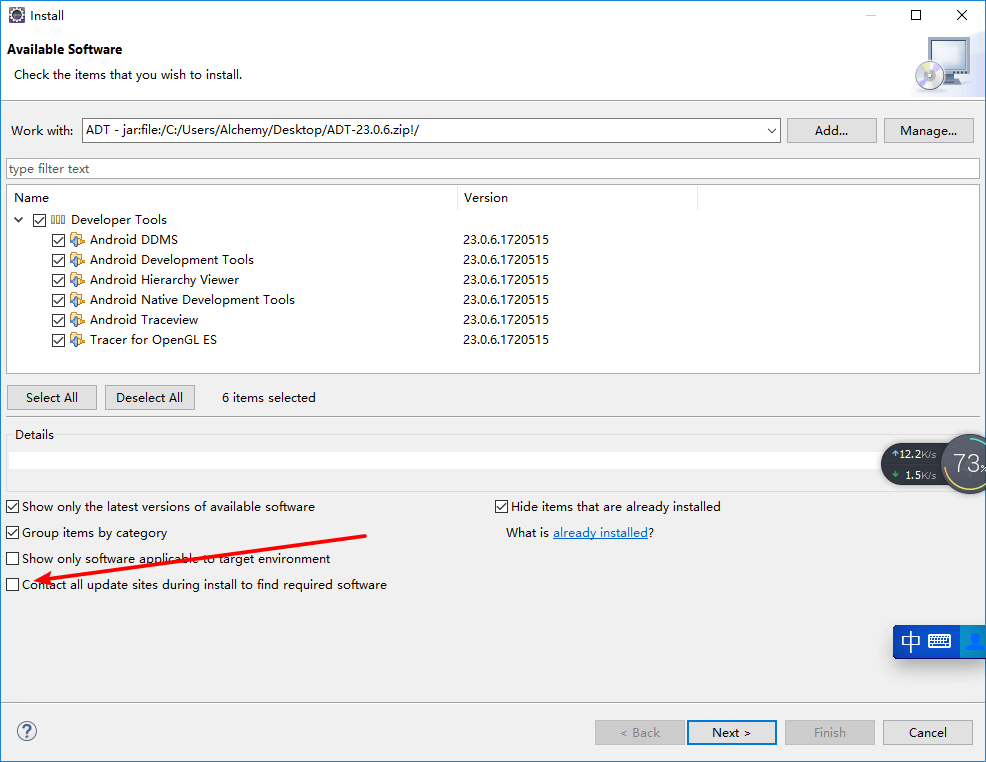Maximize the Install dialog window
This screenshot has width=986, height=762.
916,15
